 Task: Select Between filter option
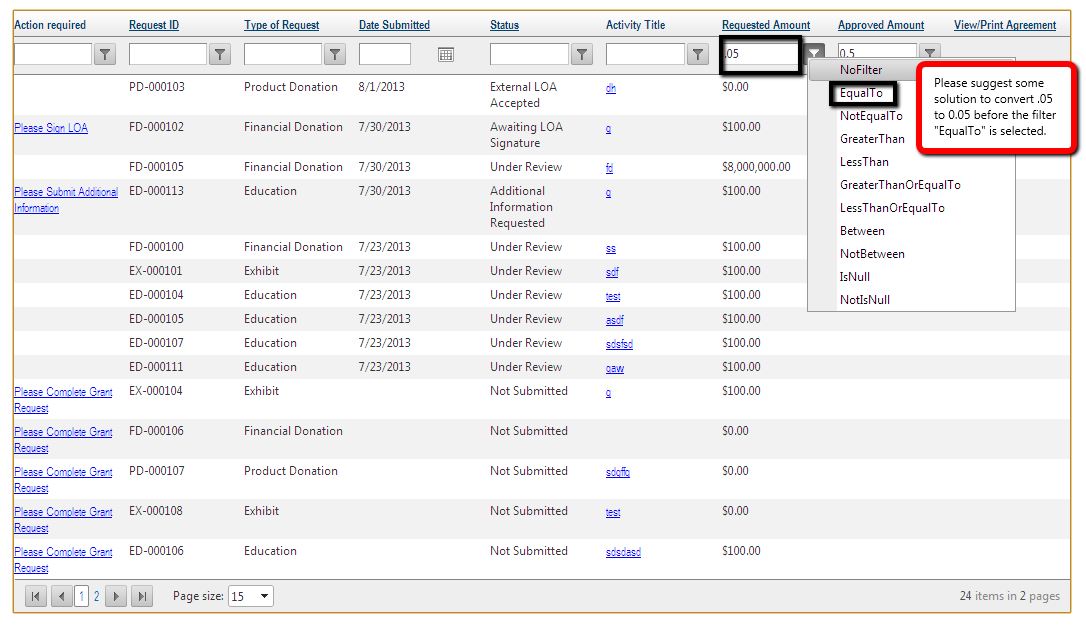pyautogui.click(x=862, y=231)
